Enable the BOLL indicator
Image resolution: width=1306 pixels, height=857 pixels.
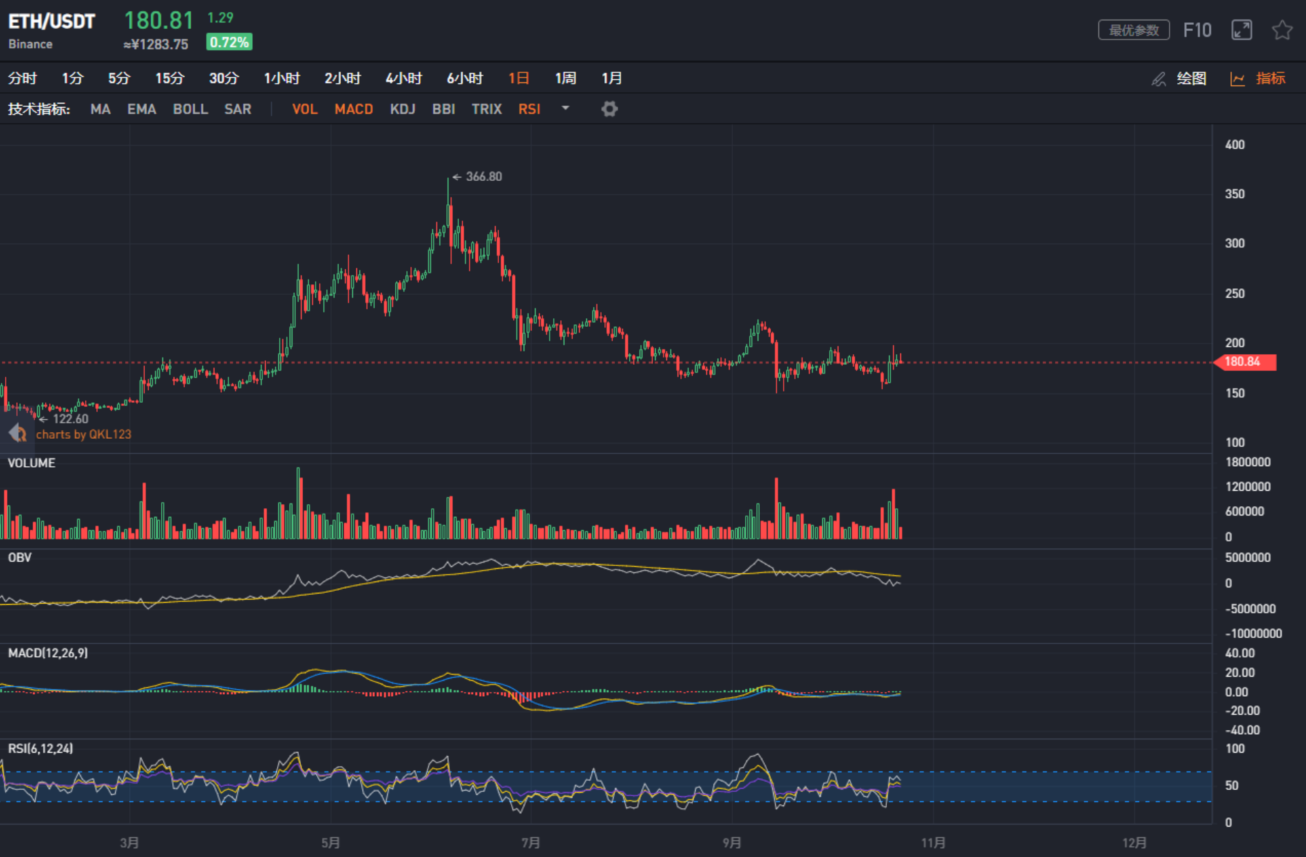coord(190,109)
